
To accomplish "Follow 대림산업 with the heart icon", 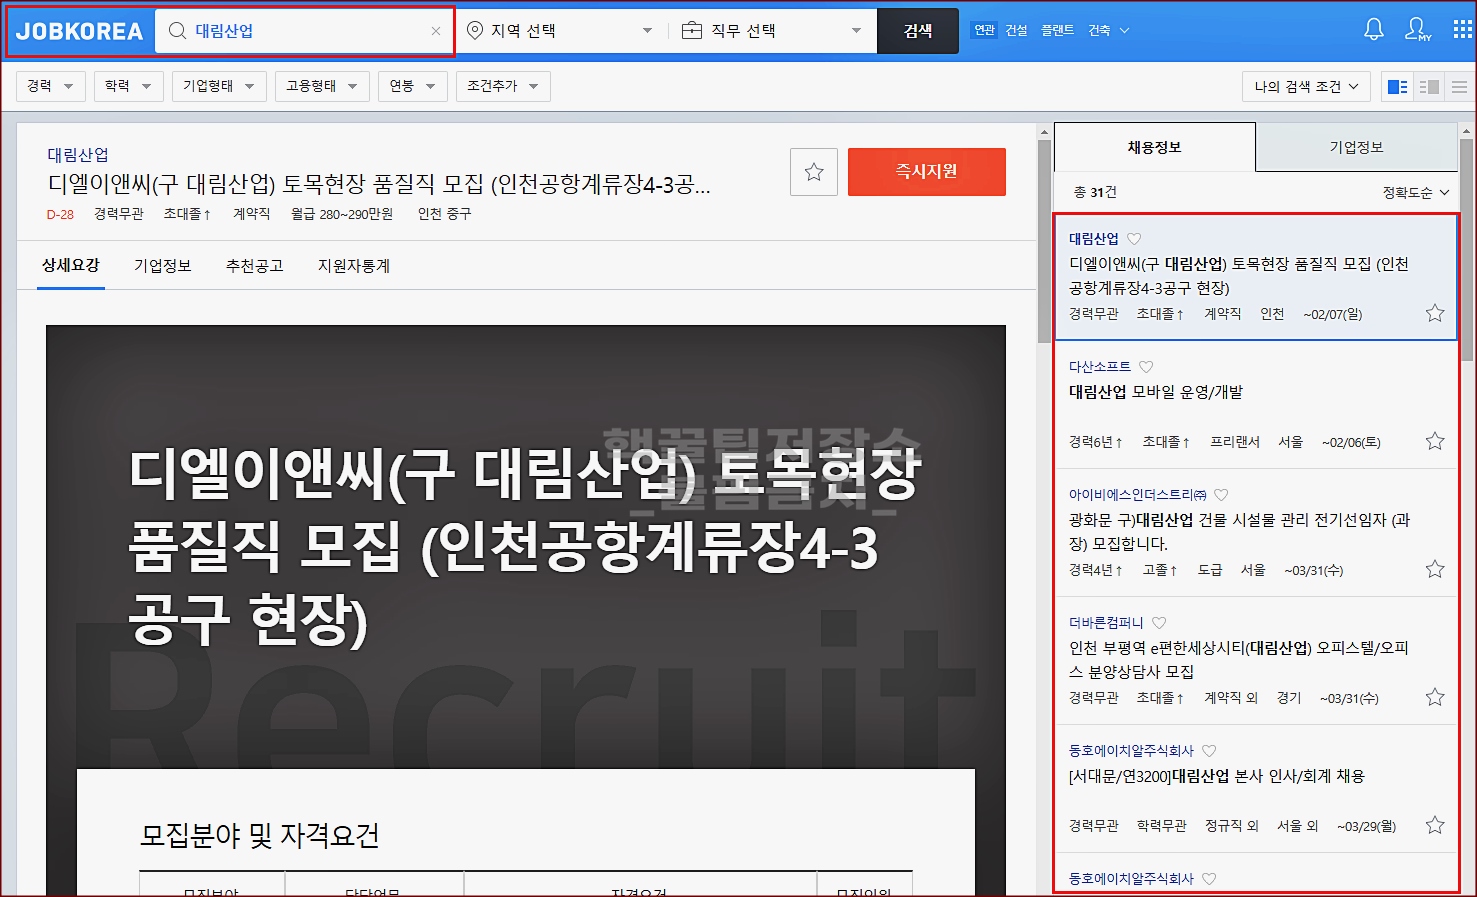I will point(1134,239).
